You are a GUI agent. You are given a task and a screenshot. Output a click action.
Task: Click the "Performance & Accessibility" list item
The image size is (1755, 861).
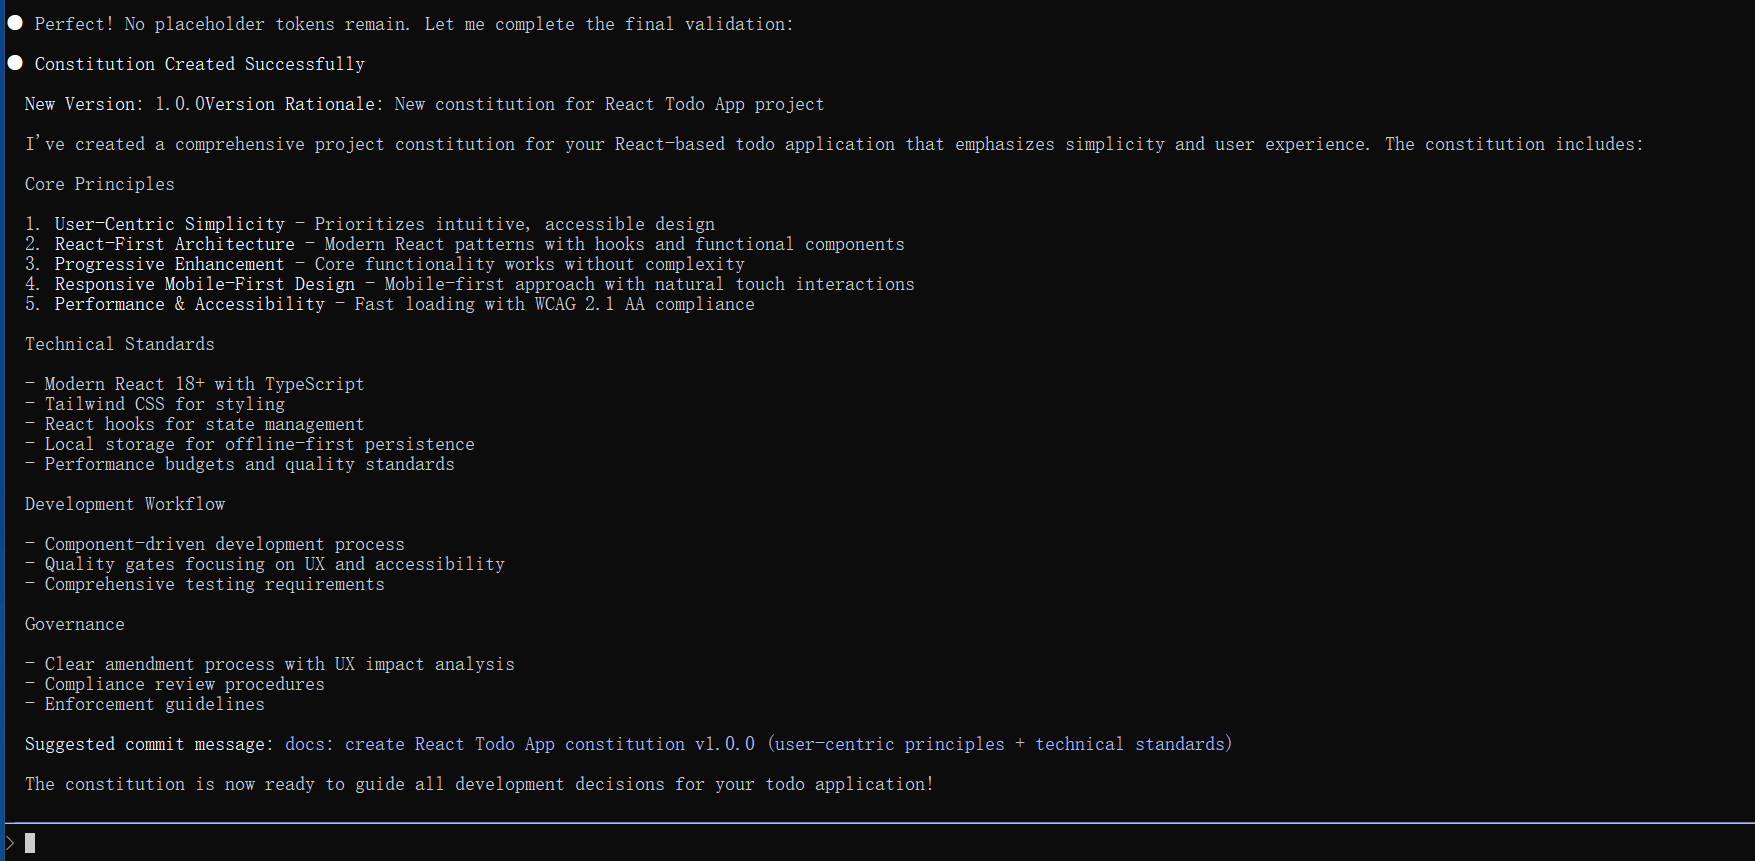click(x=189, y=304)
